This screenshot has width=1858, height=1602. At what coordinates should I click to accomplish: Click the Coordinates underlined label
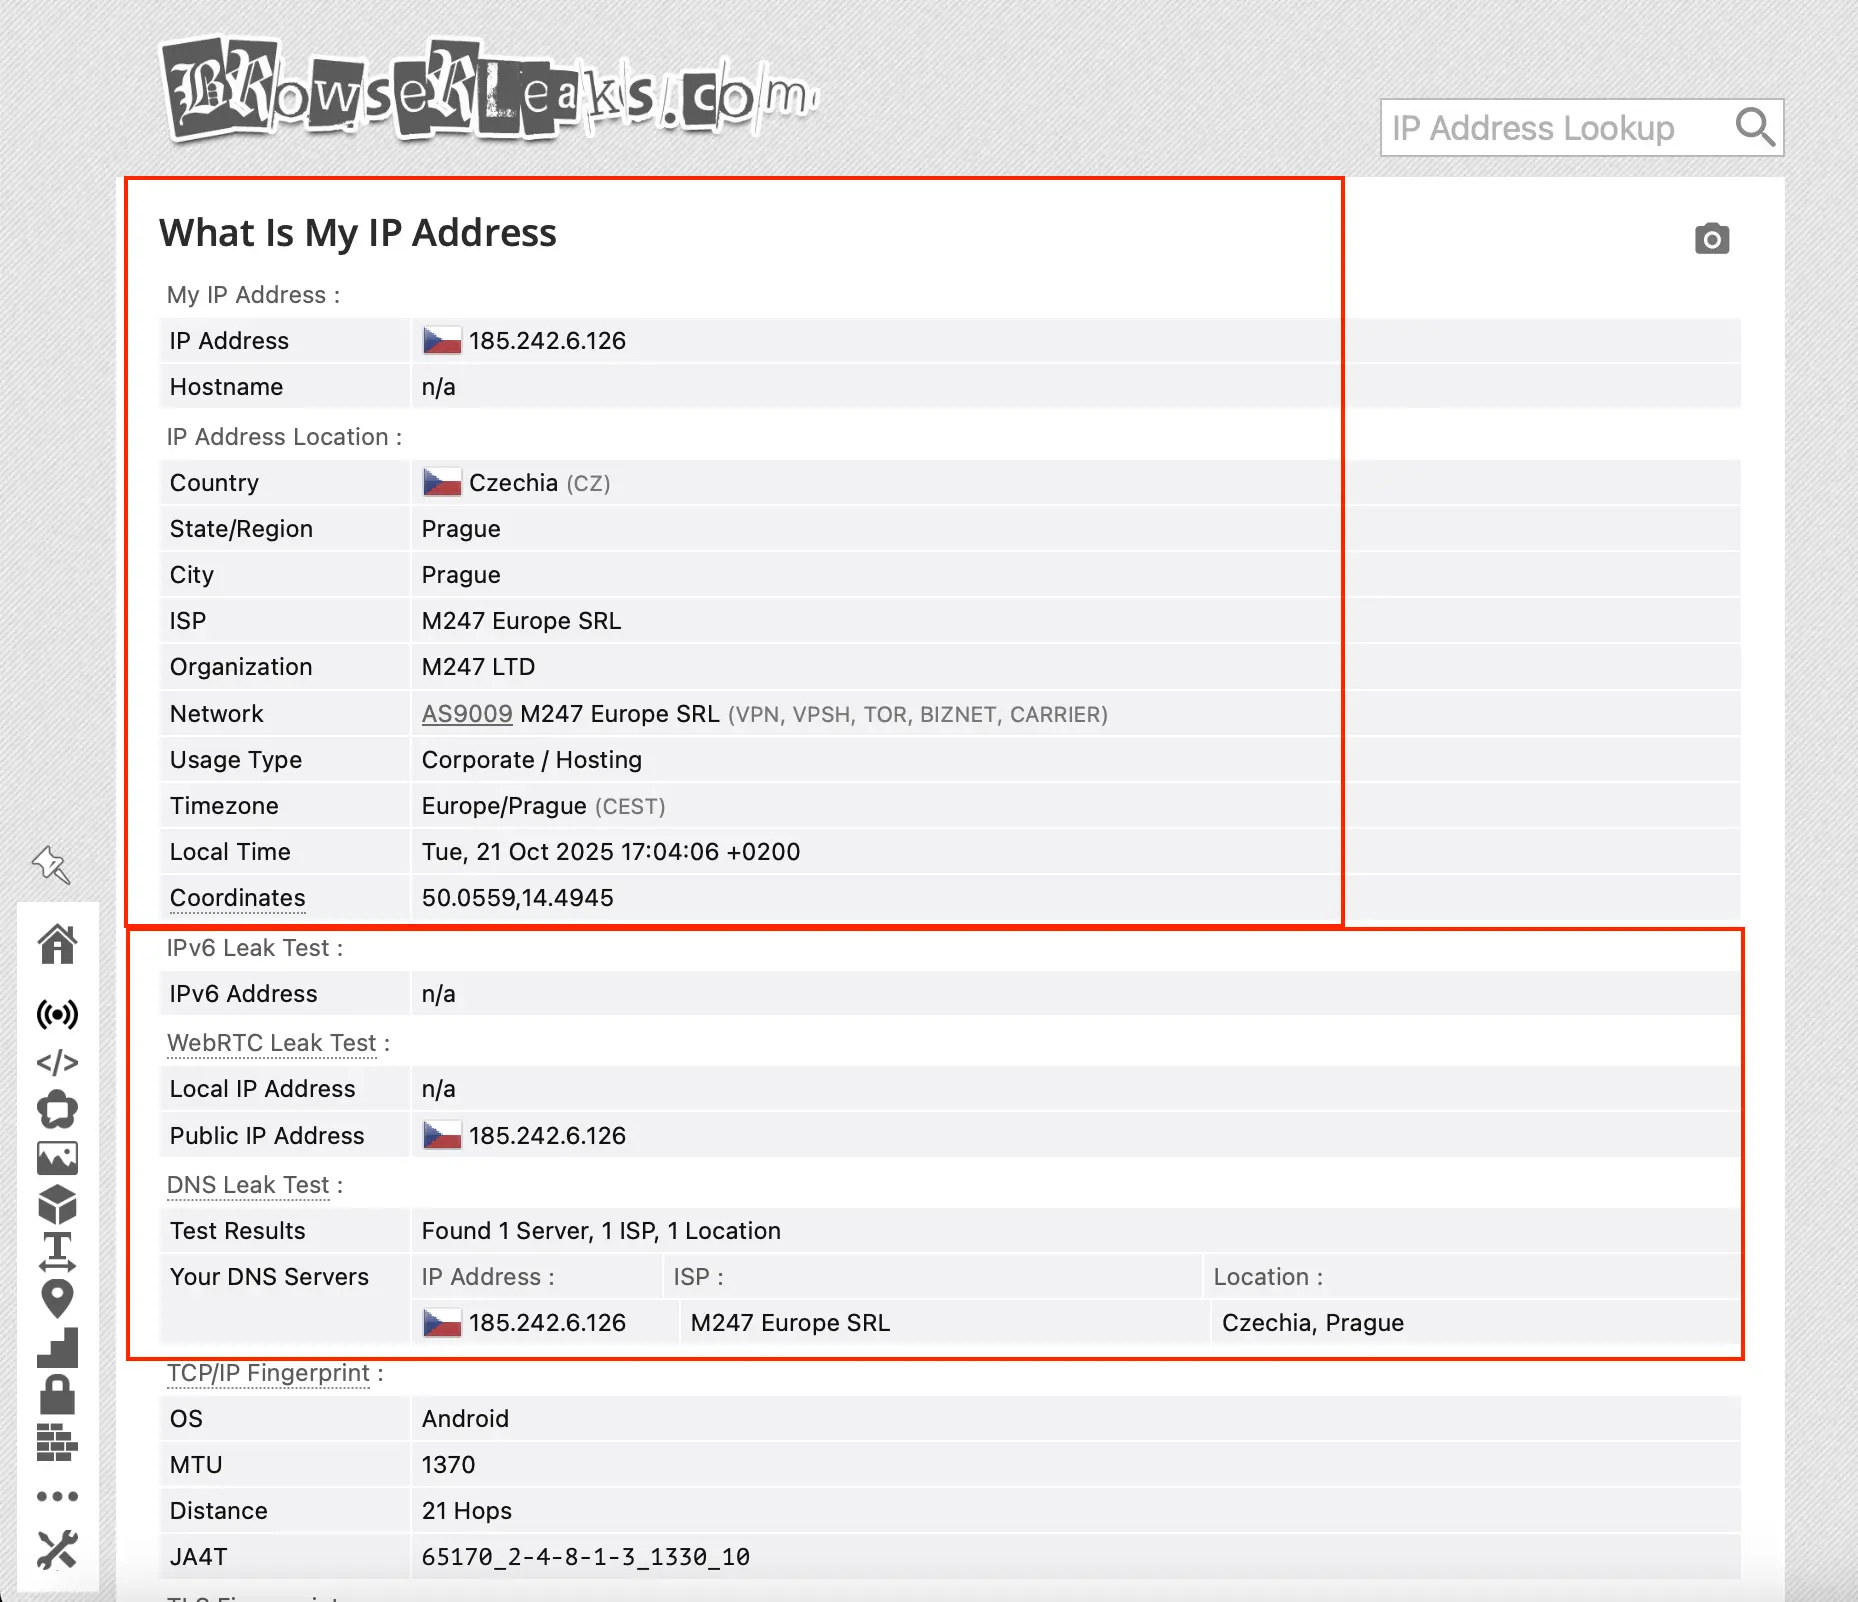pos(237,898)
